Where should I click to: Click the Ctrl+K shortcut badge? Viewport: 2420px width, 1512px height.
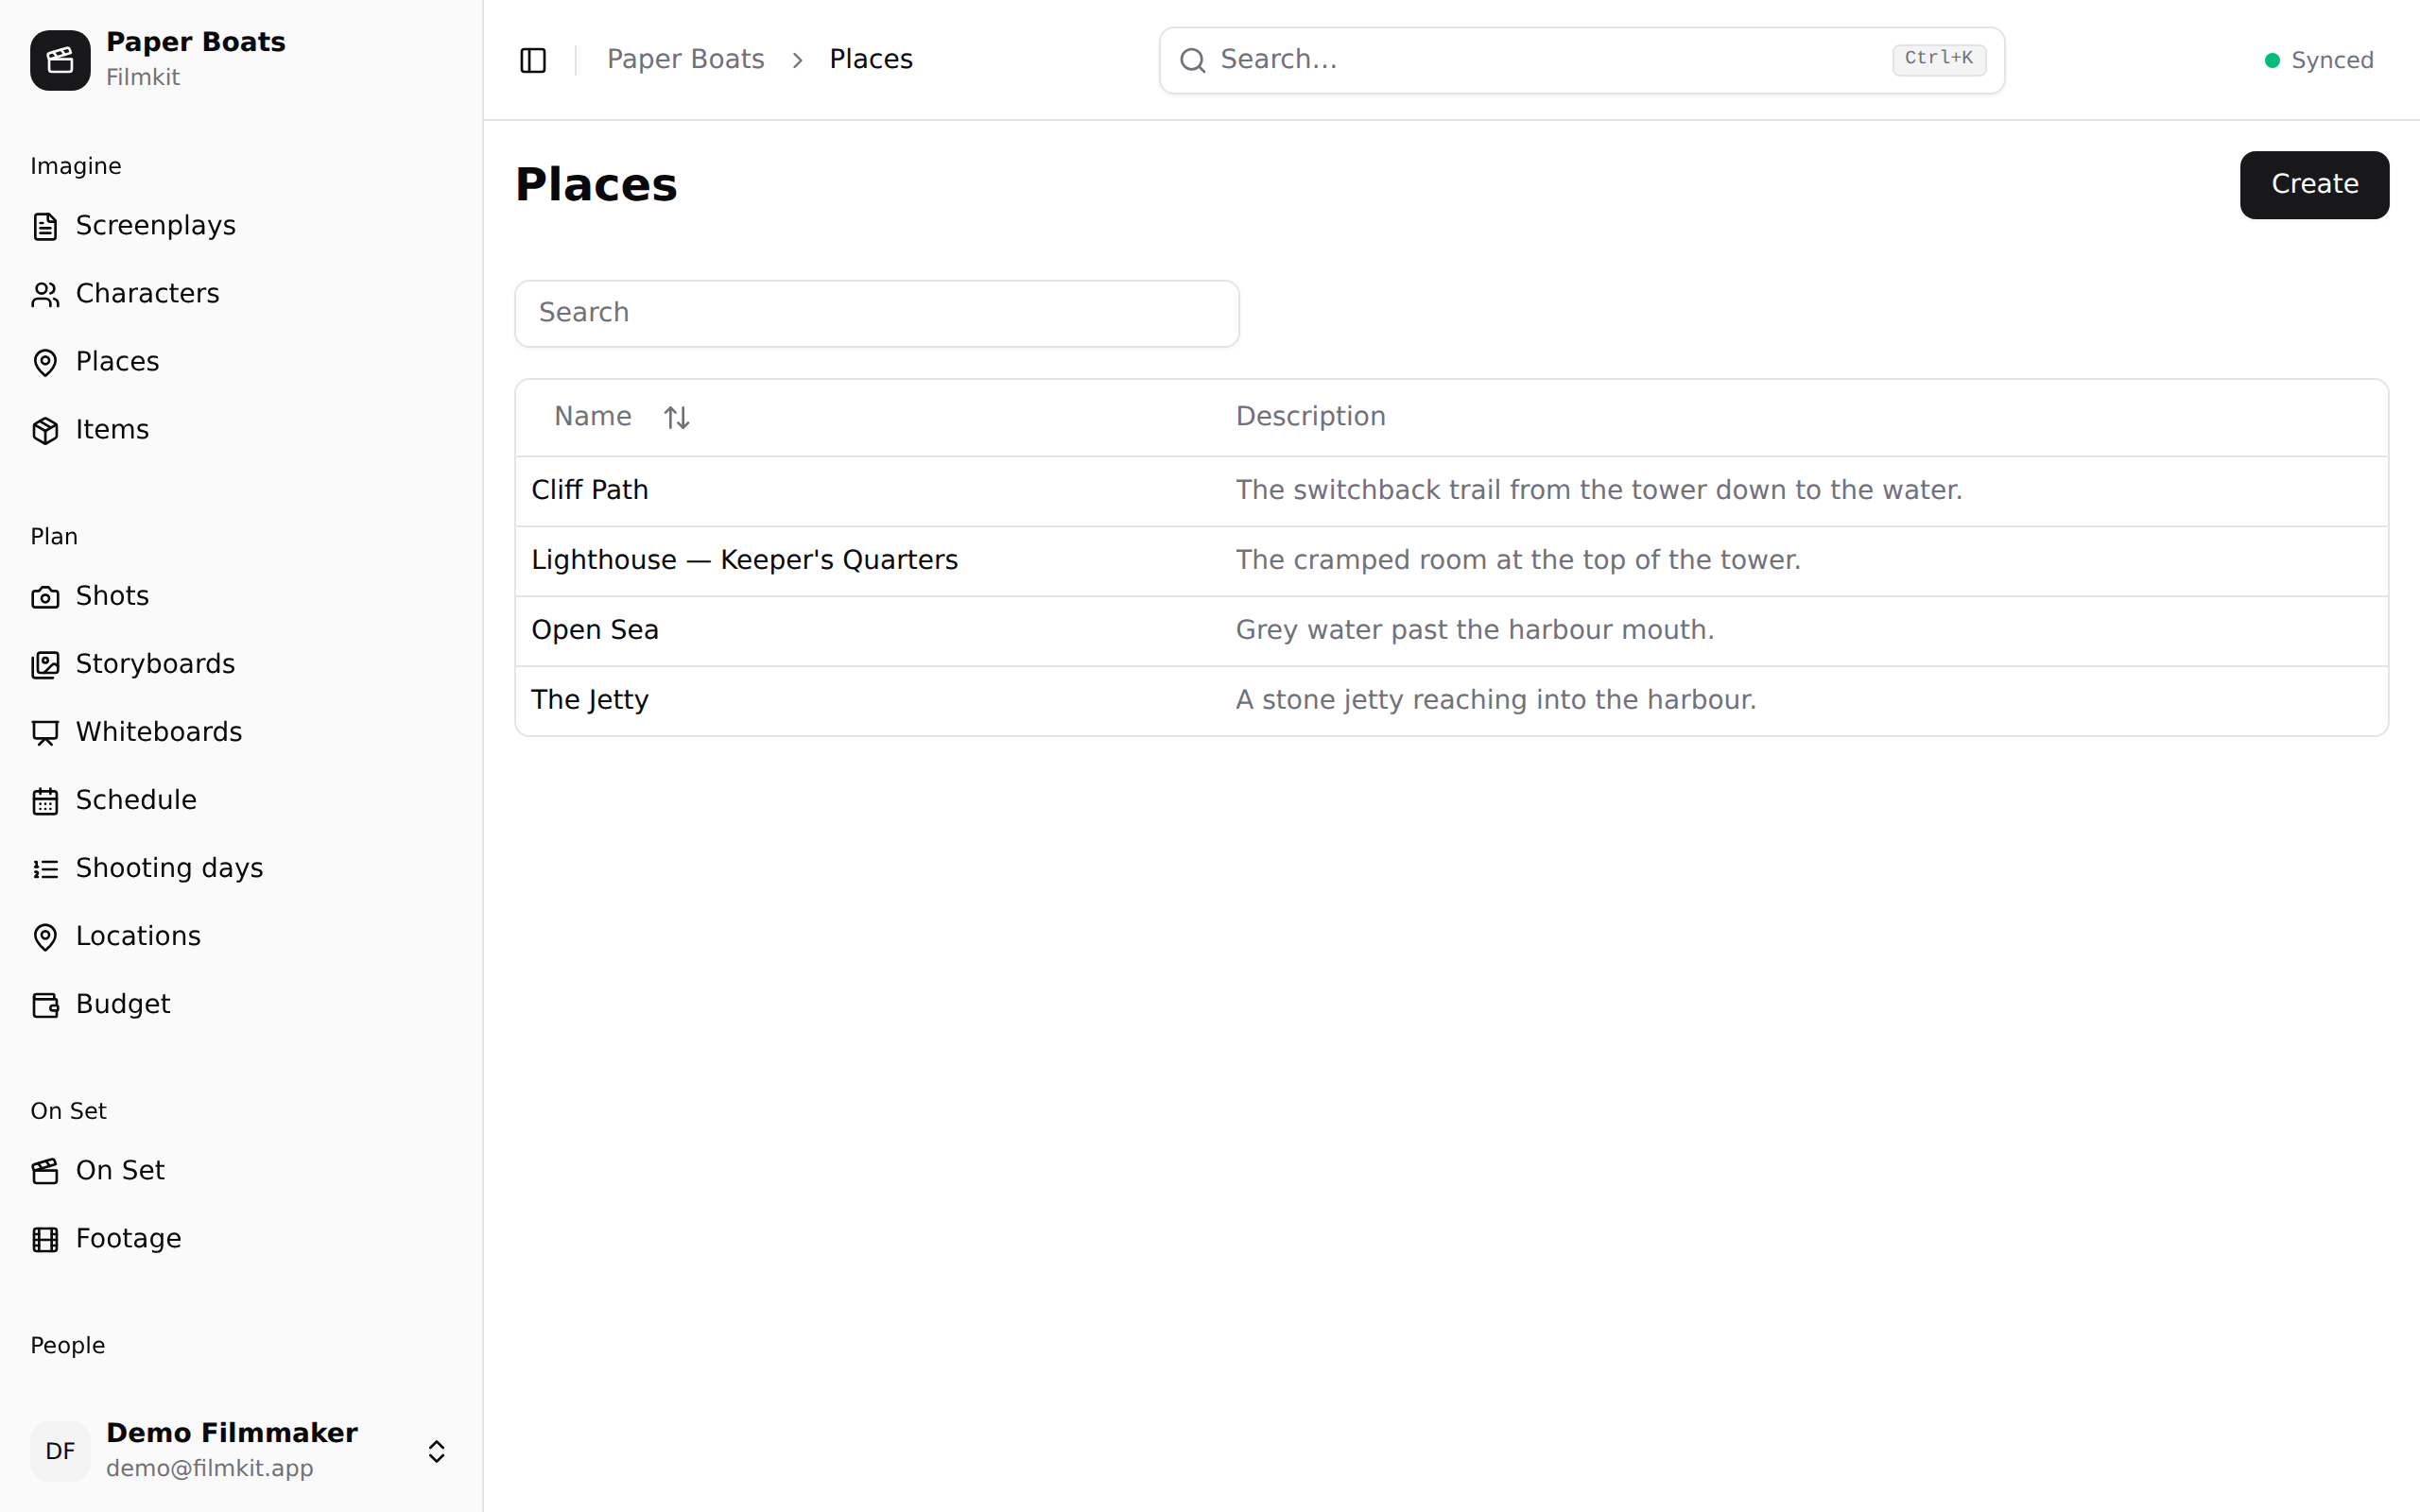pos(1938,59)
